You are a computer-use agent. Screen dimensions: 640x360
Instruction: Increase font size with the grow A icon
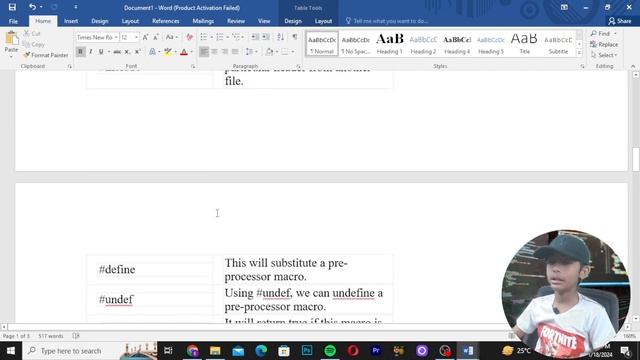pyautogui.click(x=145, y=37)
